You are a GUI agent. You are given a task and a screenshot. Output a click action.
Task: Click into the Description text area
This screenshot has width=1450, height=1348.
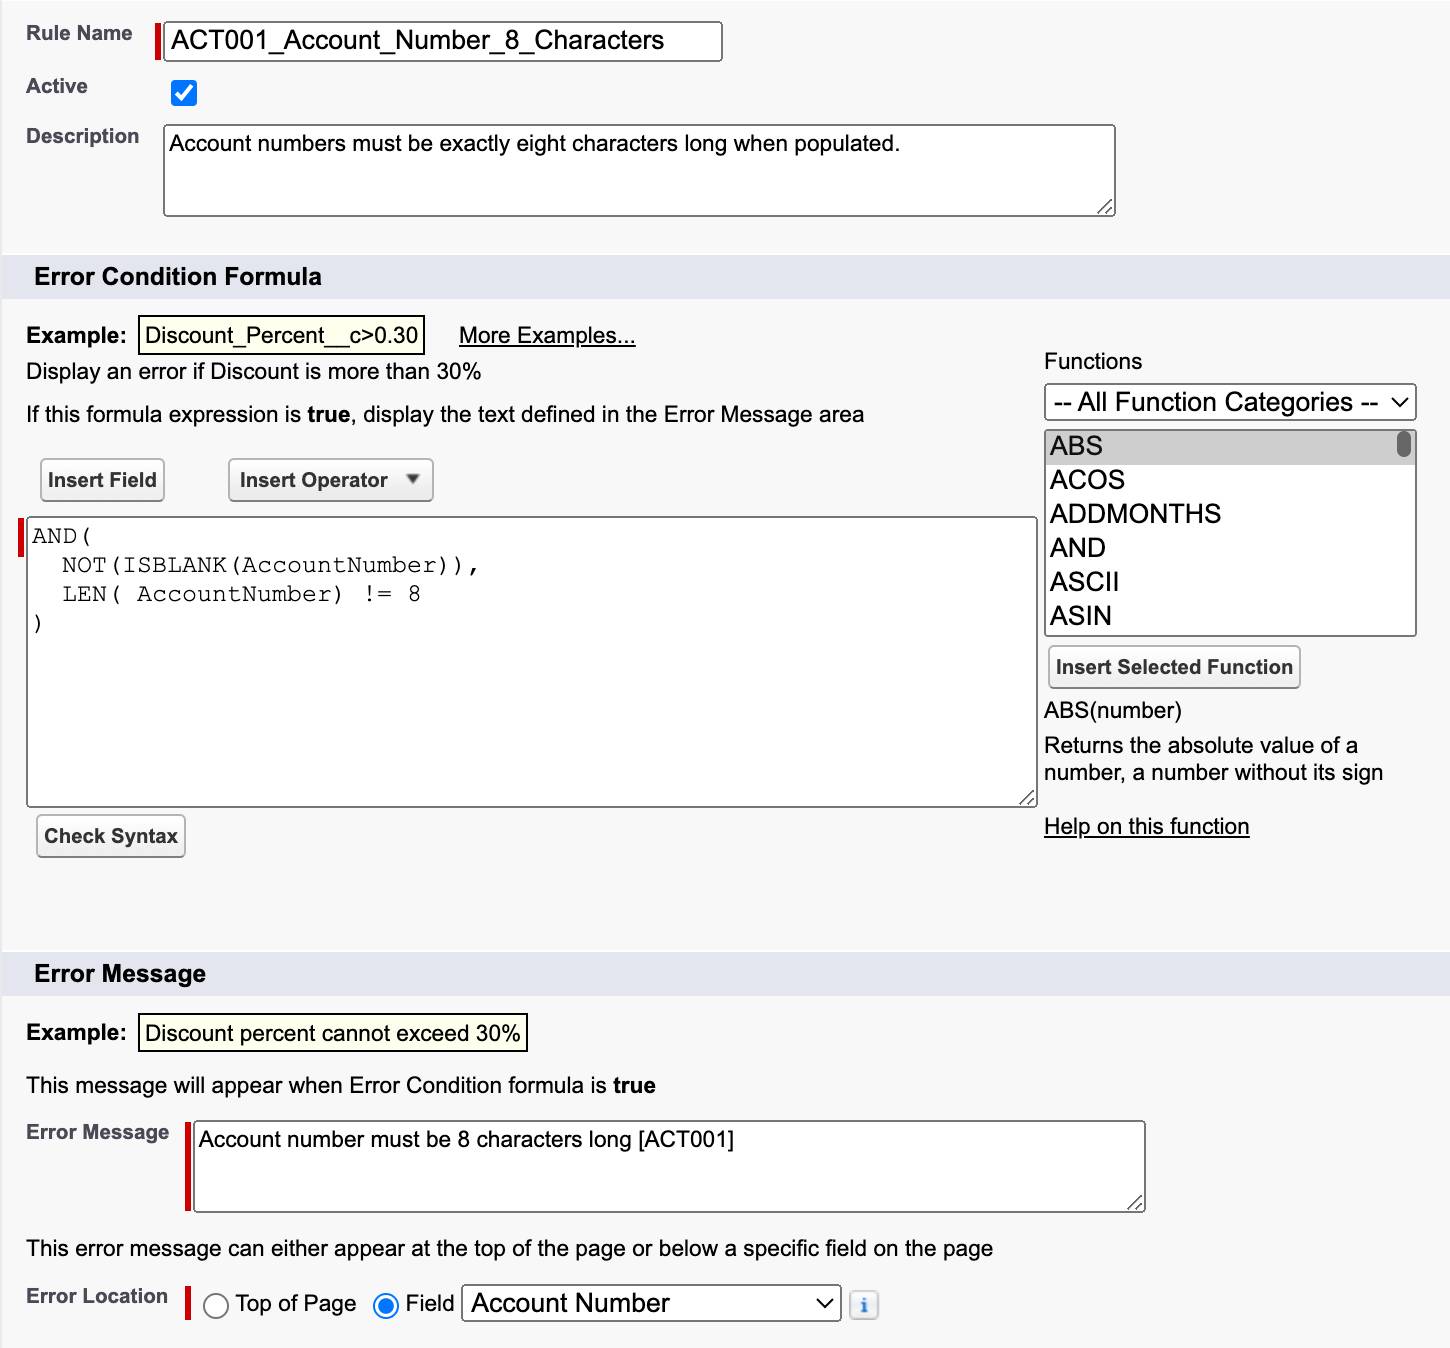[x=639, y=170]
